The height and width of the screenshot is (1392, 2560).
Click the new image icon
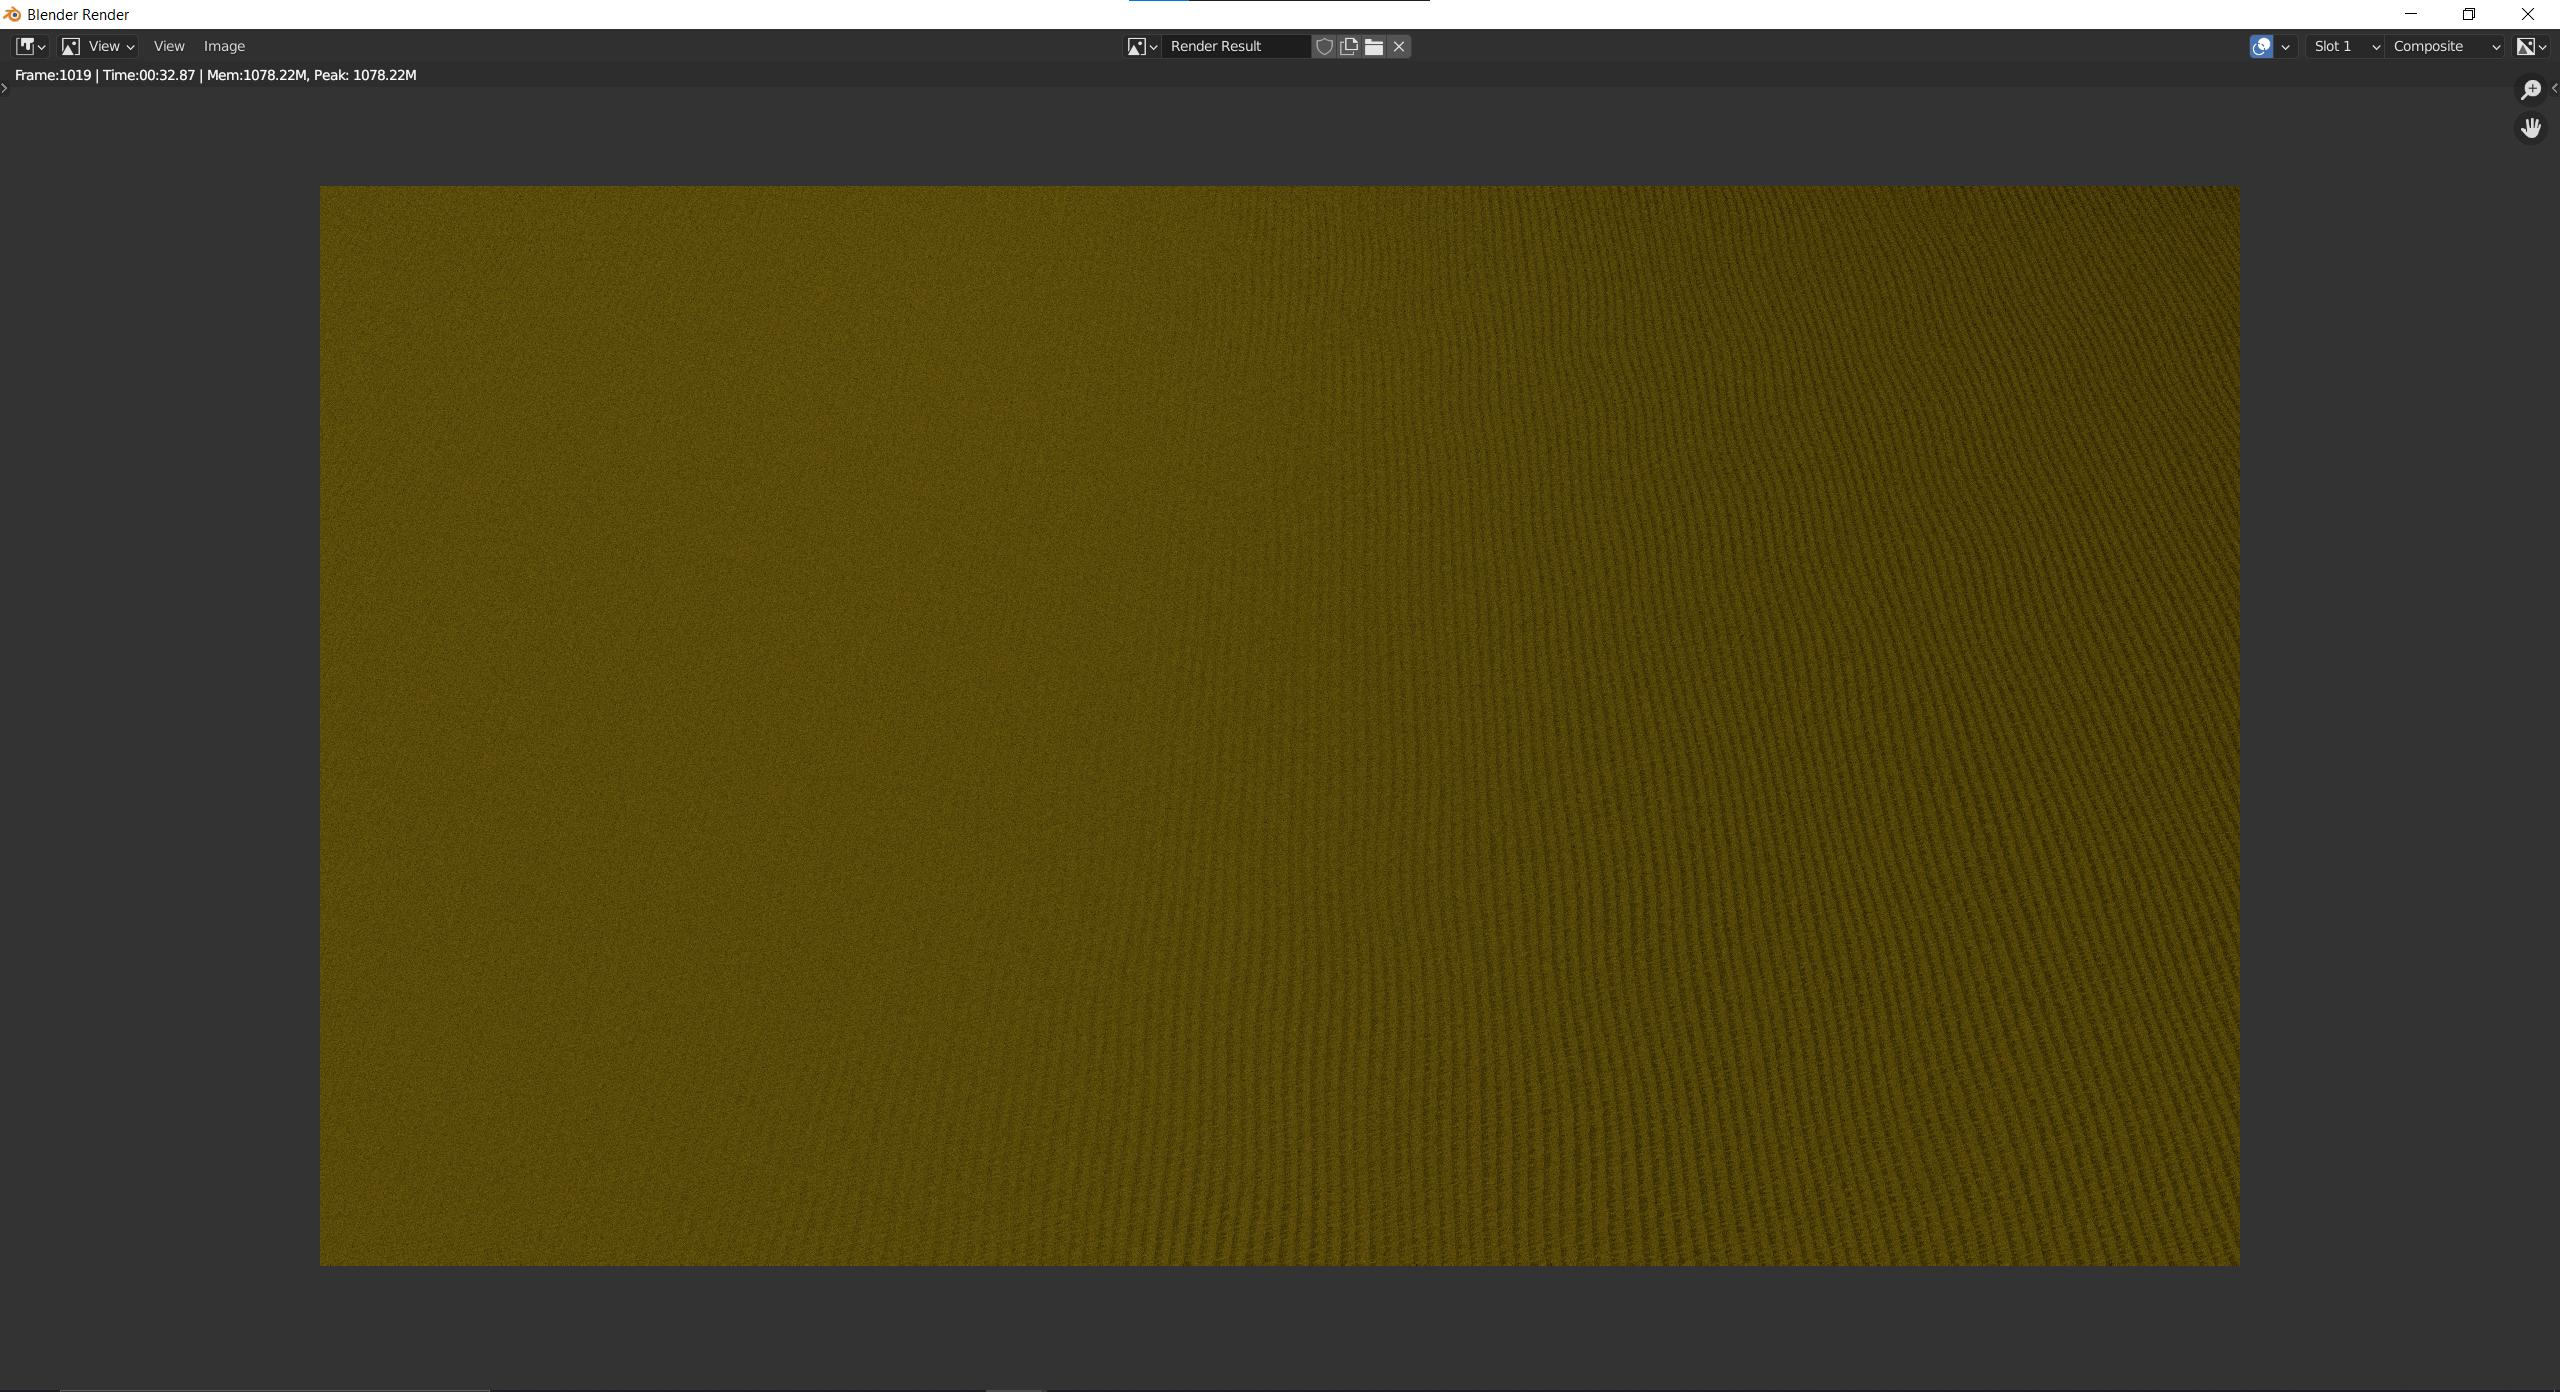[1349, 46]
